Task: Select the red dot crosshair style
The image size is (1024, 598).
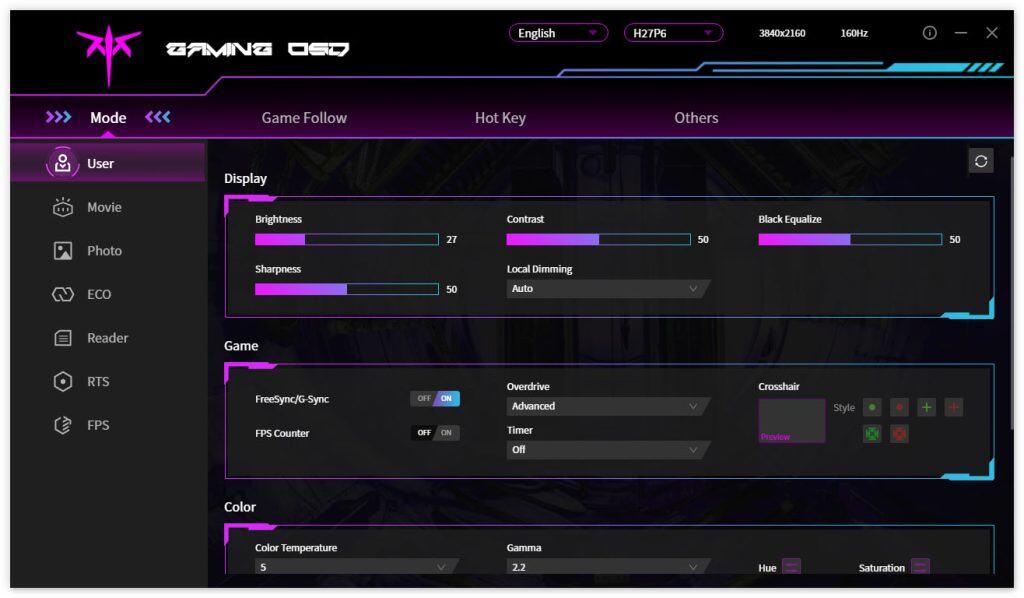Action: (899, 407)
